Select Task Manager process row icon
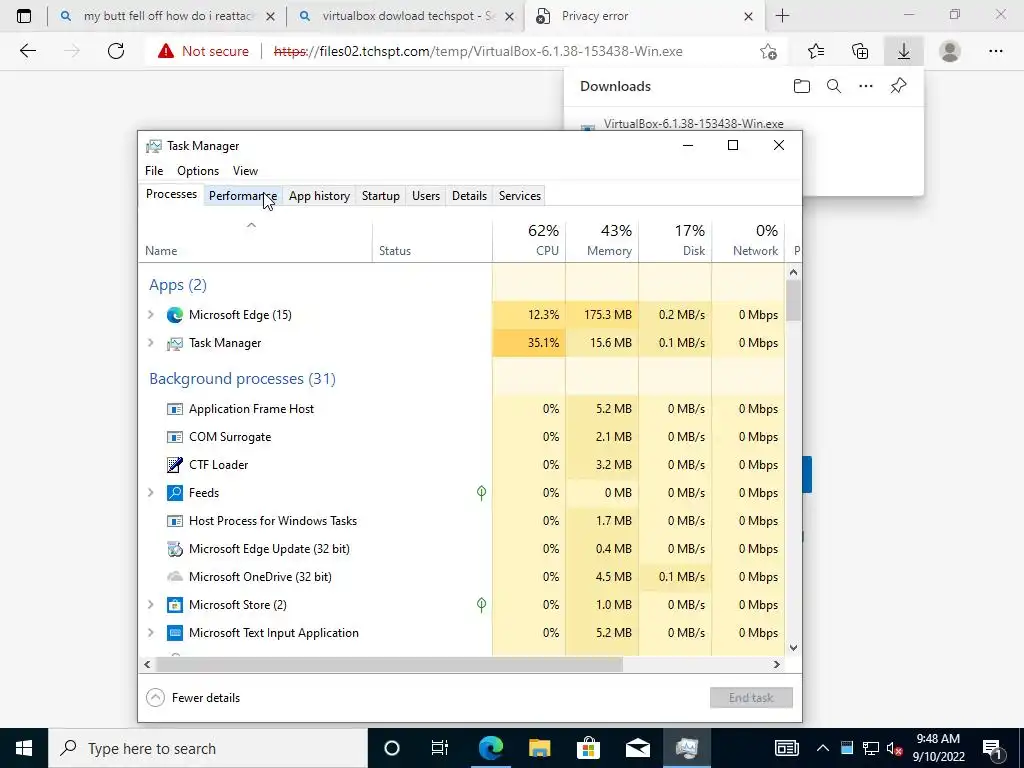 pos(174,343)
